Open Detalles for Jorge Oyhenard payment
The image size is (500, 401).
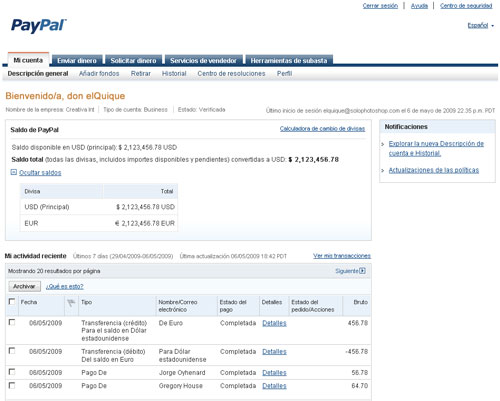point(274,373)
